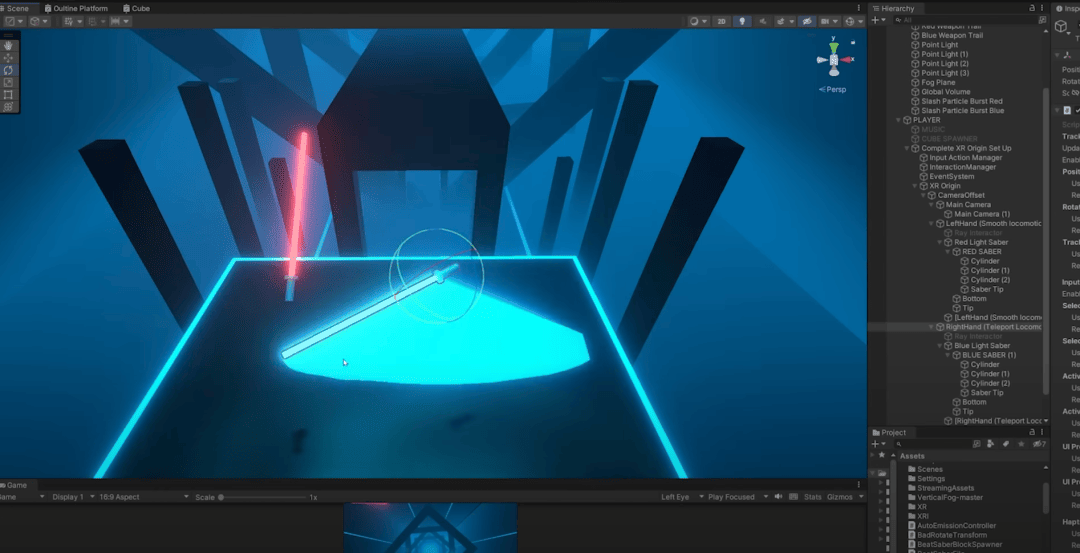Collapse Complete XR Origin Set Up

[x=908, y=148]
